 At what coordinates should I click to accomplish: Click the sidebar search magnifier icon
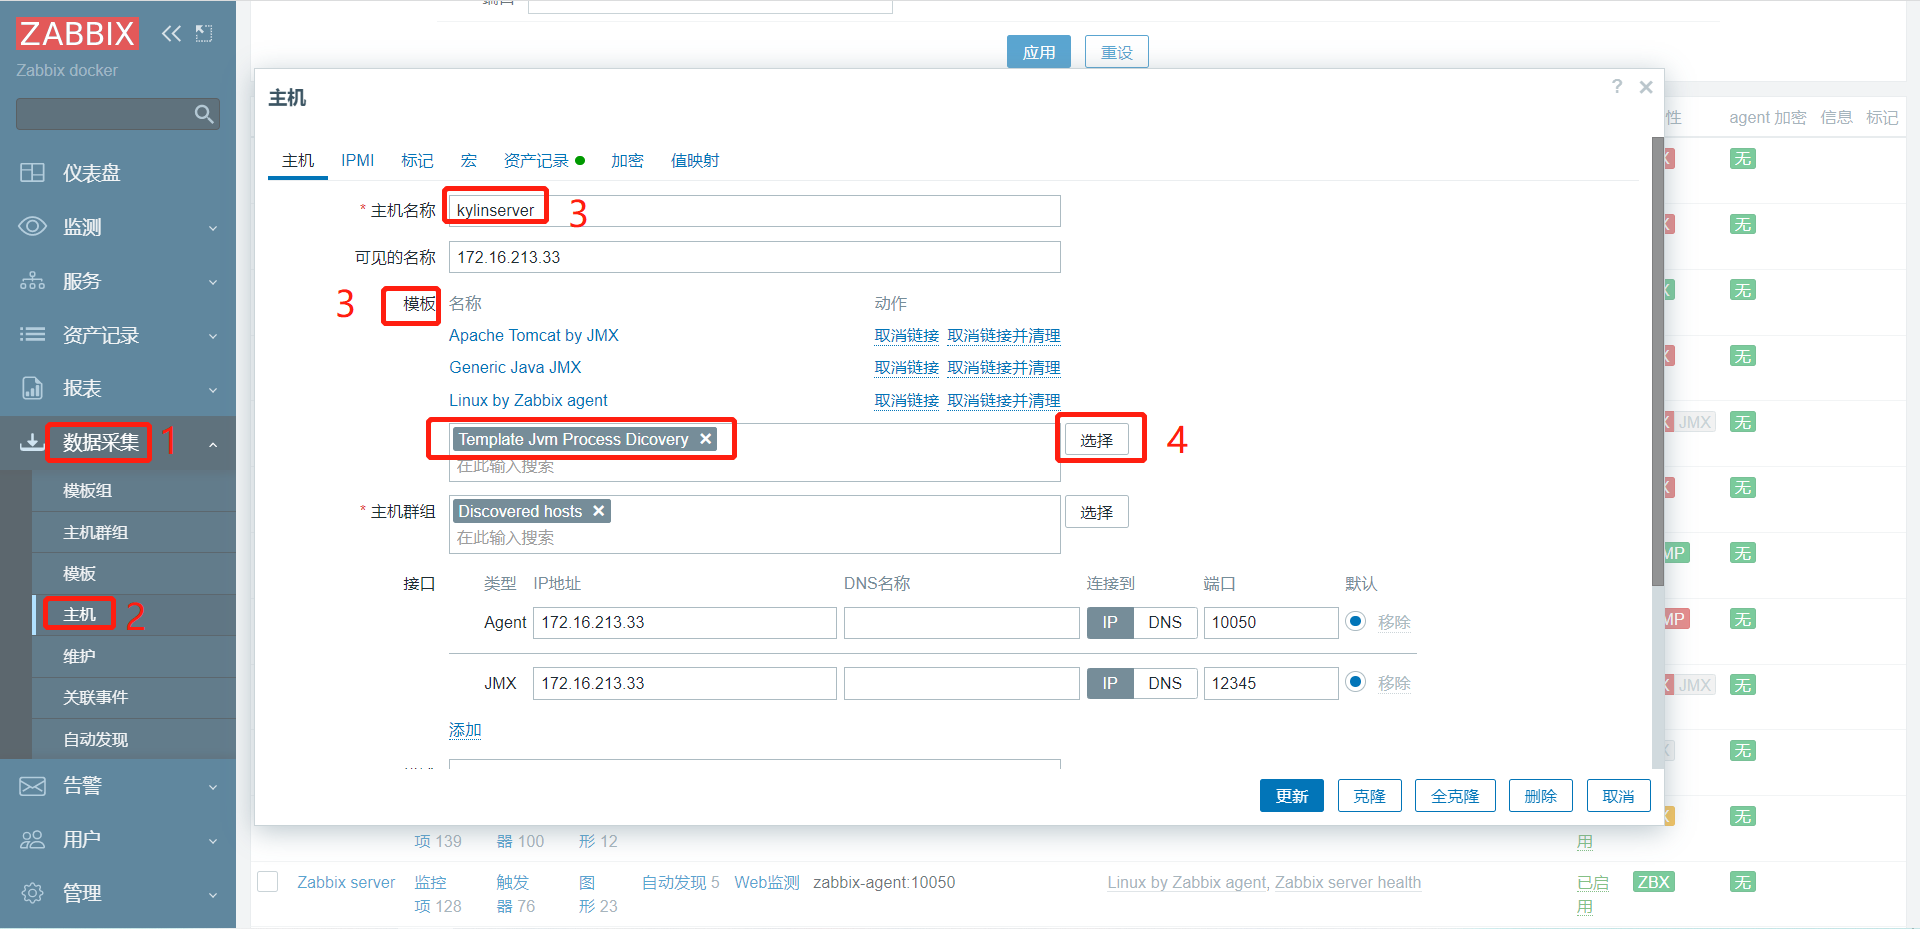pyautogui.click(x=204, y=114)
